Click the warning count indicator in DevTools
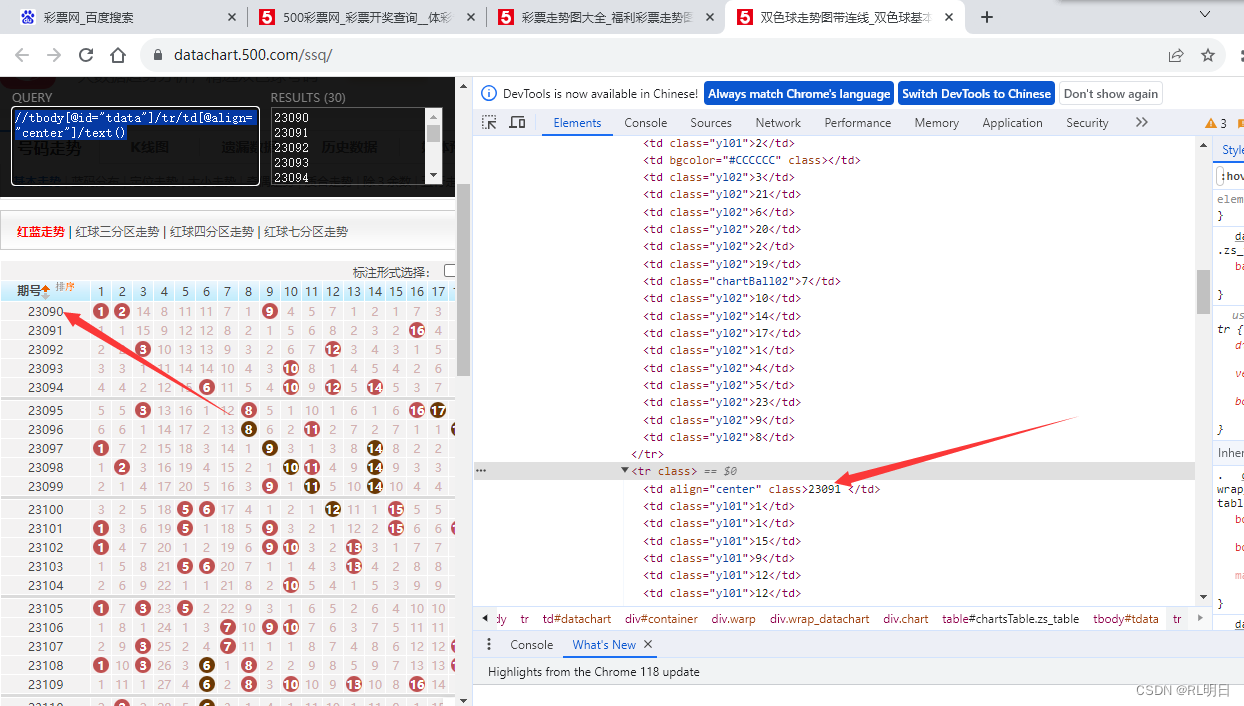The width and height of the screenshot is (1244, 706). click(1216, 123)
